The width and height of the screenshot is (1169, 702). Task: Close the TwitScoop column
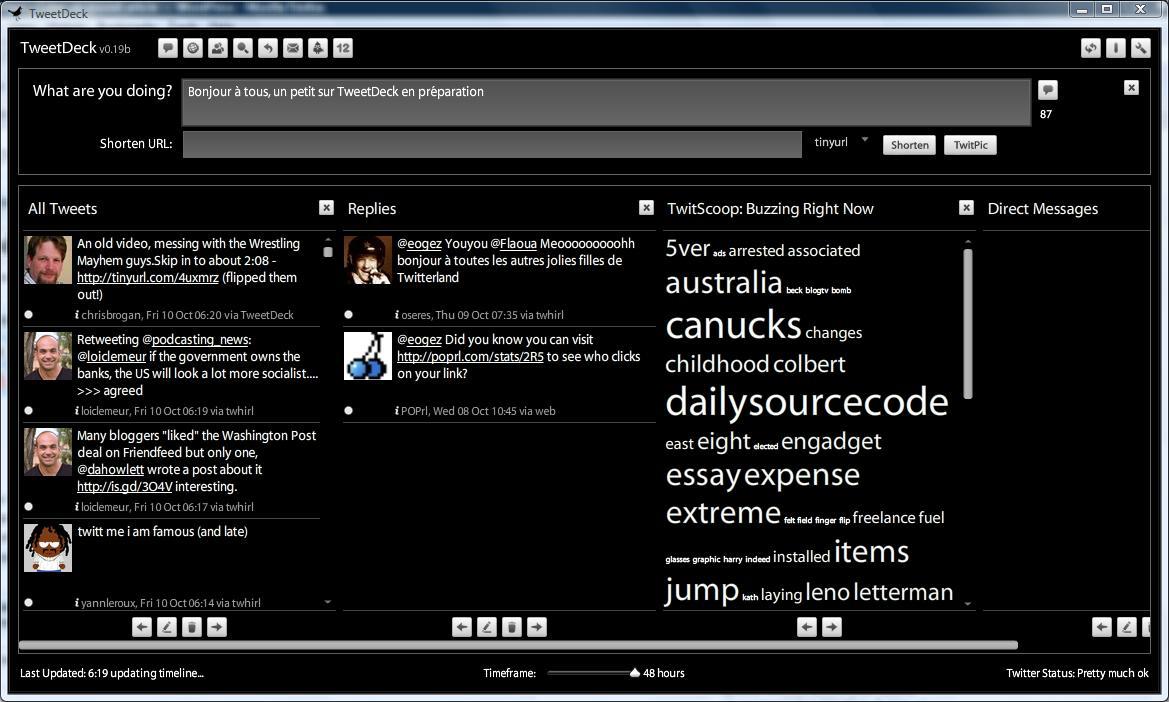pos(966,208)
